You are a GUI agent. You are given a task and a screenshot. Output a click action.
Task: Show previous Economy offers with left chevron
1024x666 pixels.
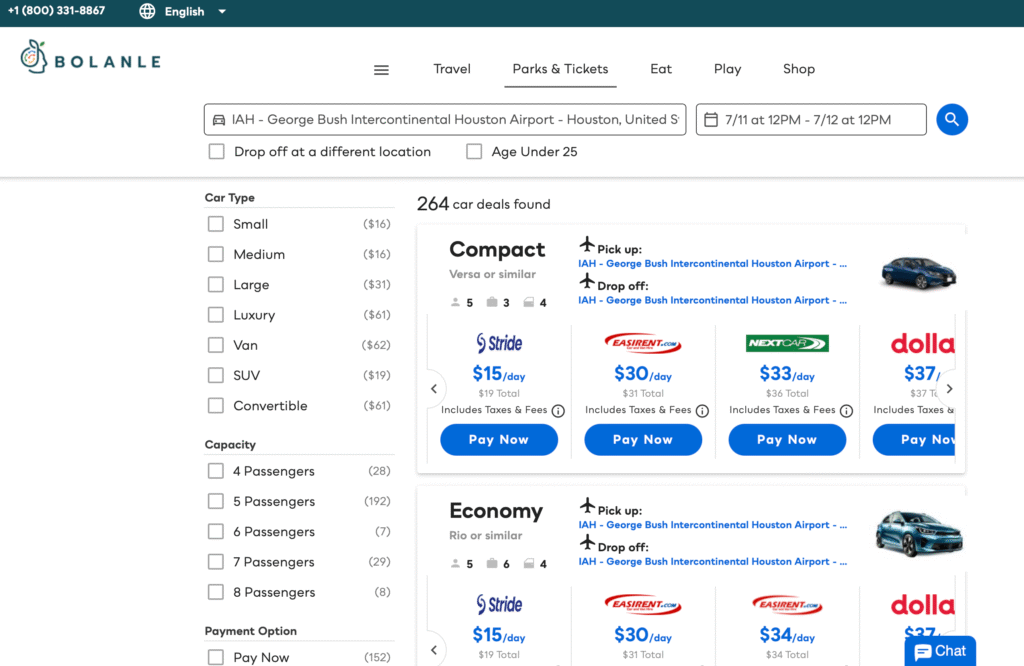[x=434, y=650]
